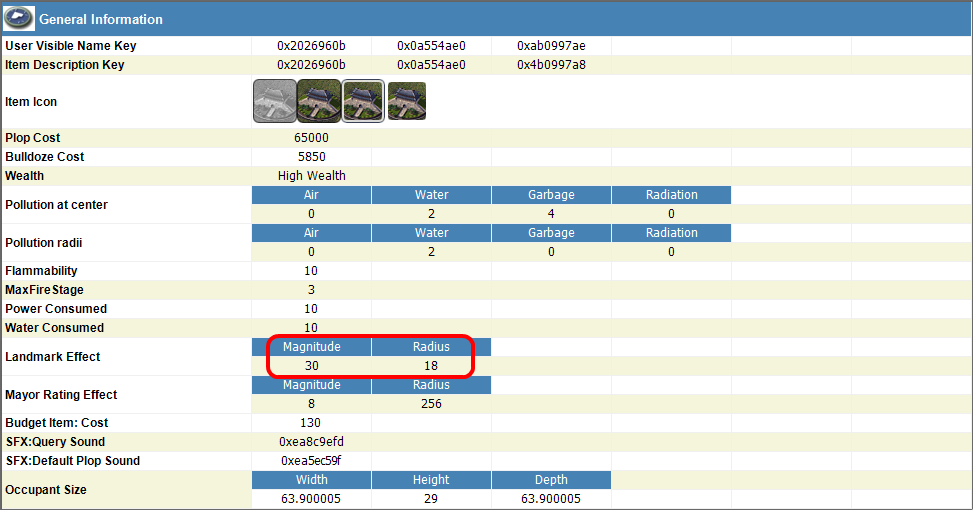Click the Plop Cost value 65000
Screen dimensions: 973x510
tap(312, 138)
